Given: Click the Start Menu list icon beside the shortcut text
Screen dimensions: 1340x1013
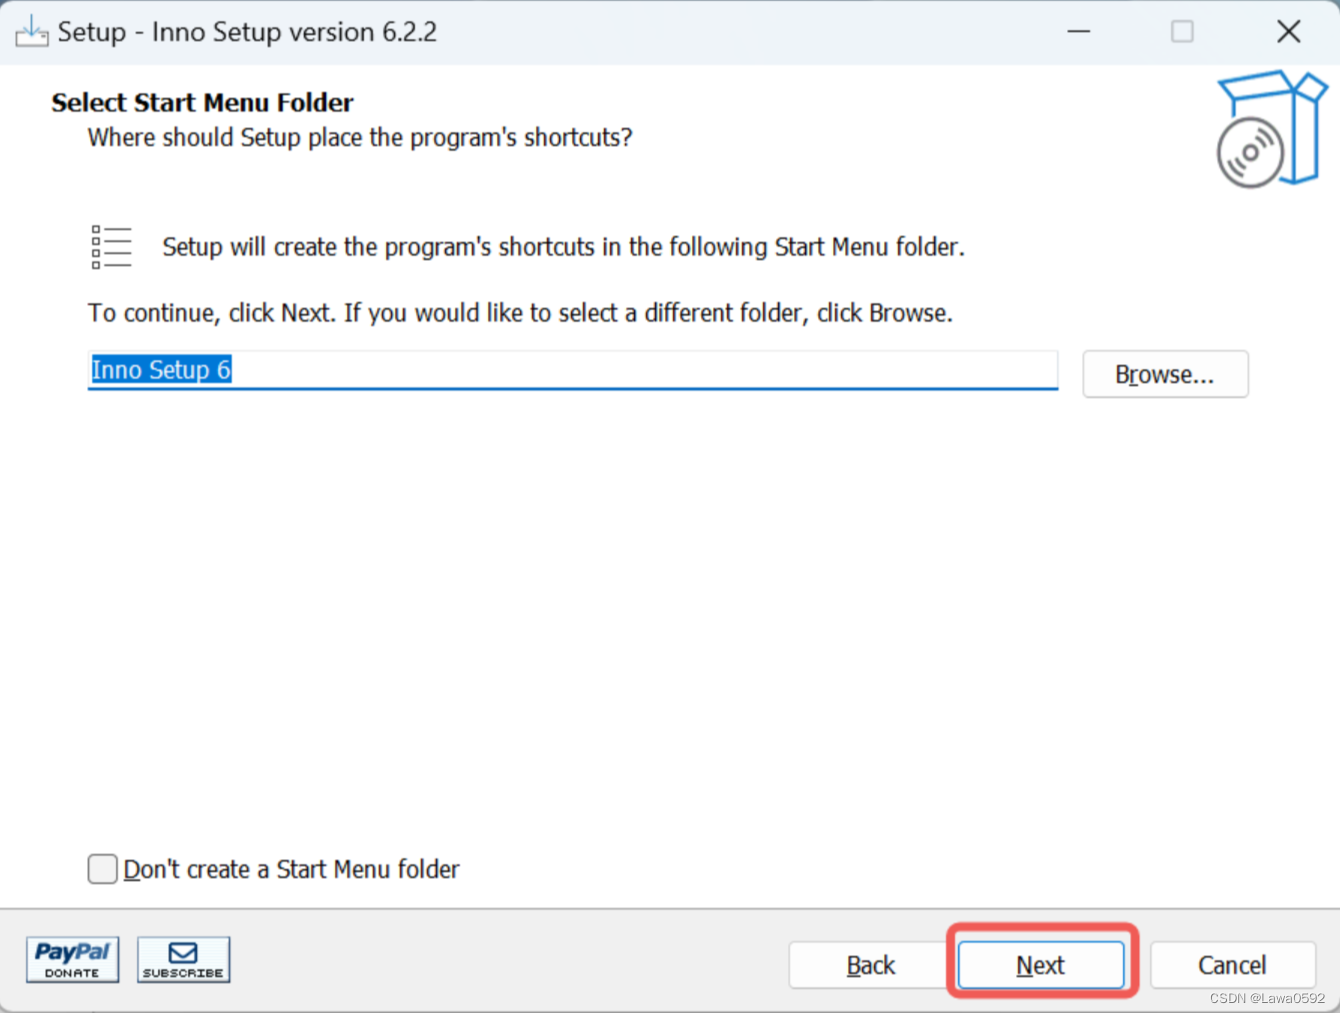Looking at the screenshot, I should click(110, 246).
